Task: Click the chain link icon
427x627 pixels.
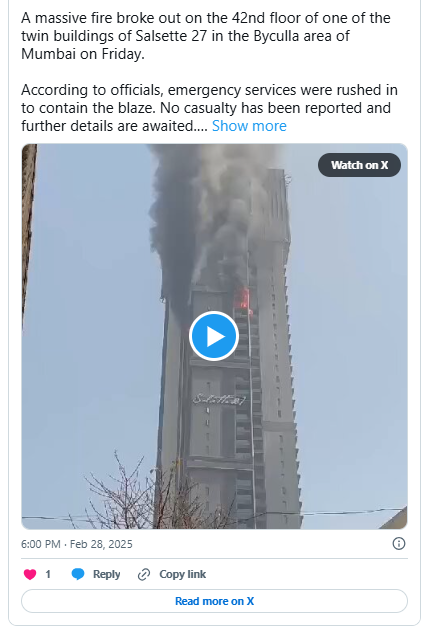Action: pyautogui.click(x=144, y=574)
